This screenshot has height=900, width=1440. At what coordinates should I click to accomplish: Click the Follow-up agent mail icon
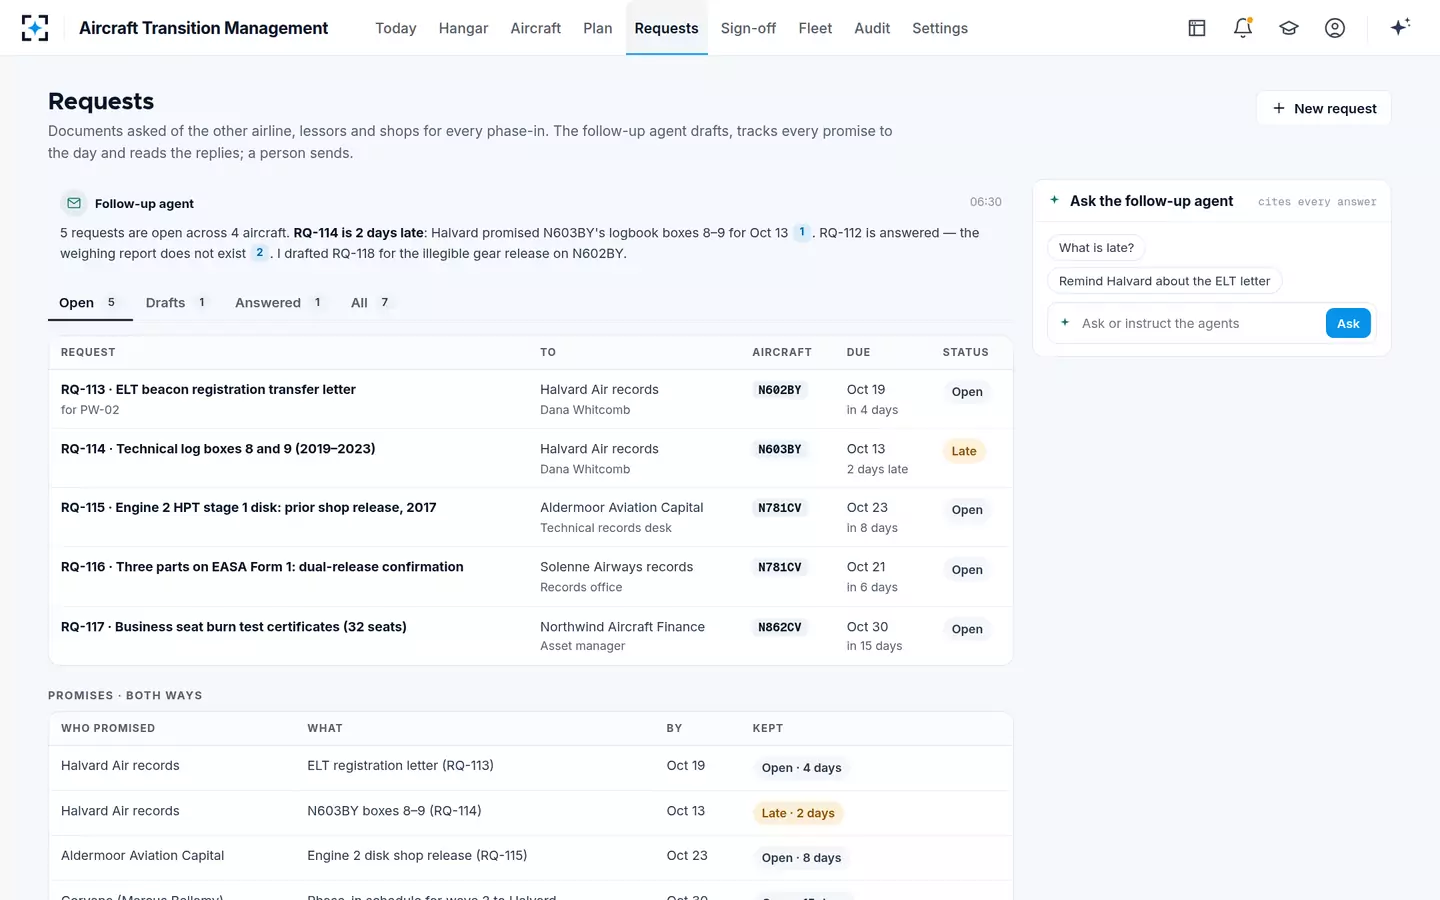74,203
